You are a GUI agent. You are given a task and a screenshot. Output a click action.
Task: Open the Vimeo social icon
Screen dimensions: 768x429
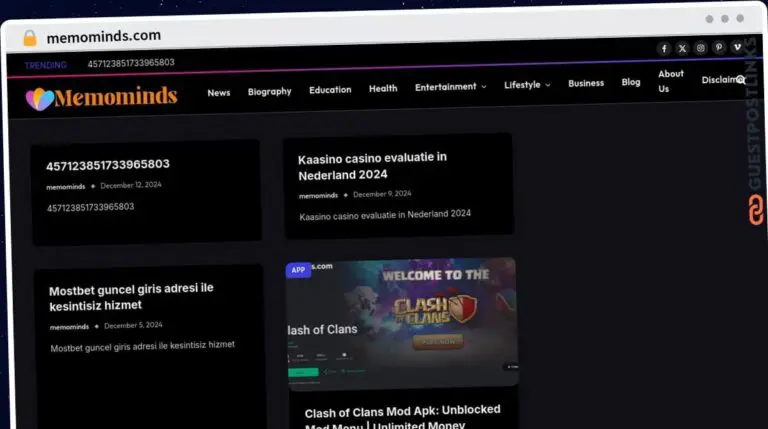click(x=737, y=47)
